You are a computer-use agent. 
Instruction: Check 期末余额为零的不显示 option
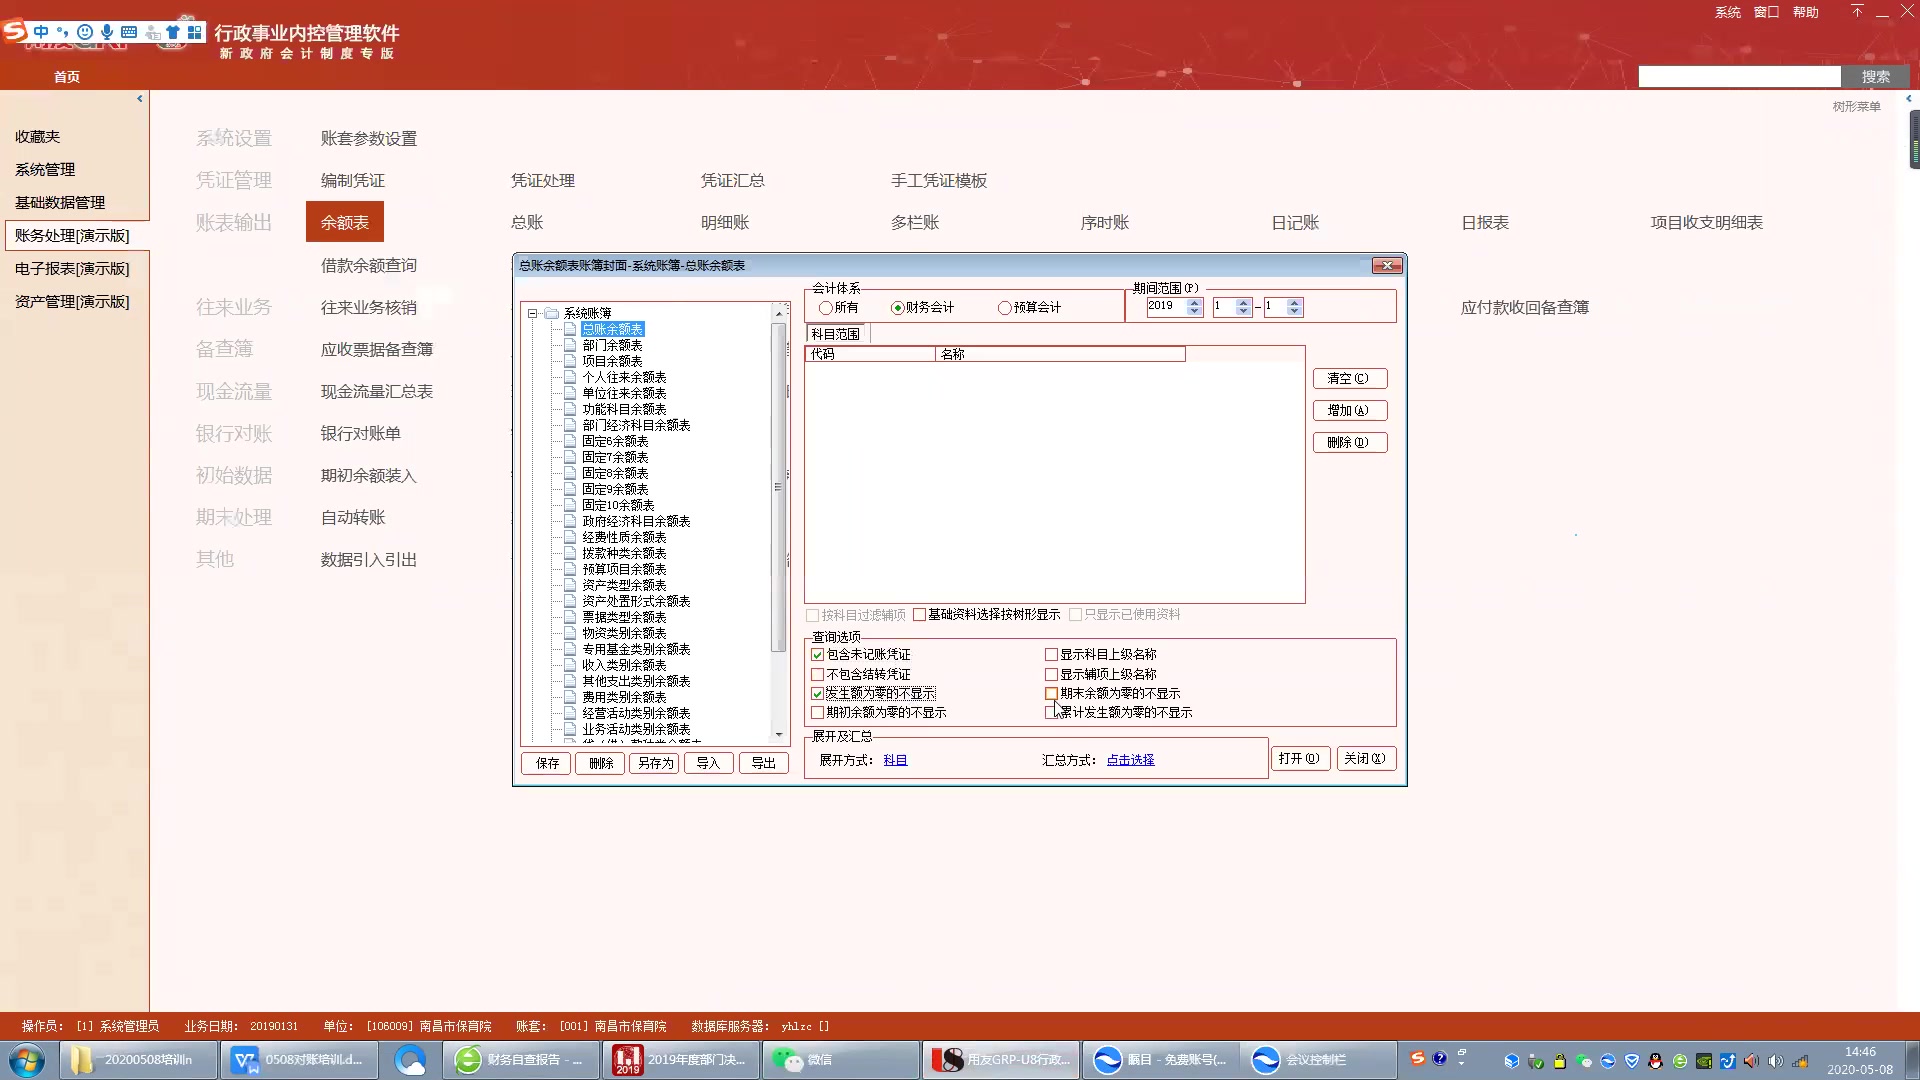pyautogui.click(x=1051, y=694)
